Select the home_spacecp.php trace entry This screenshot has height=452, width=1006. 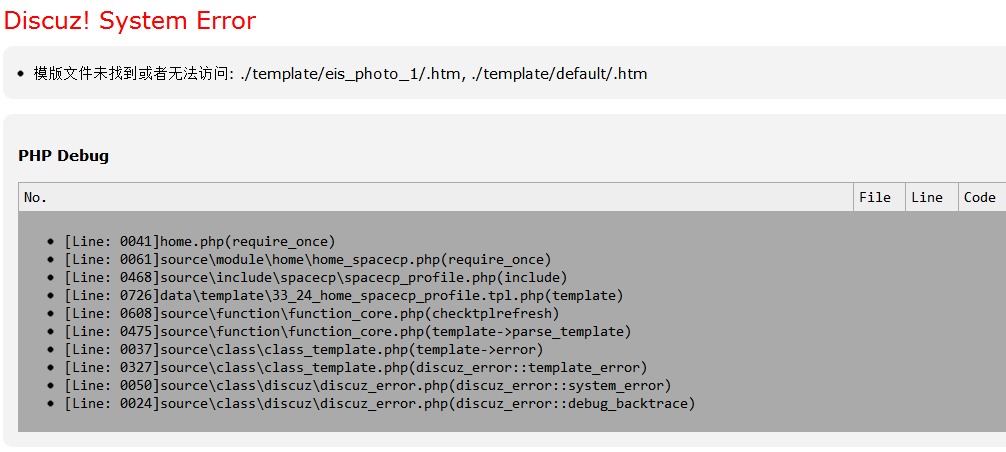click(x=308, y=260)
